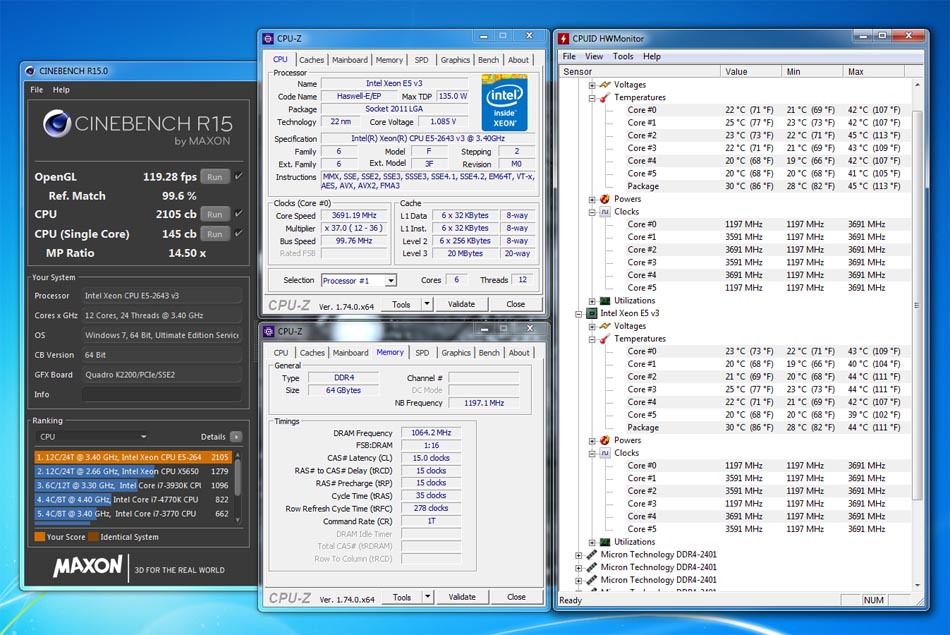Screen dimensions: 950x635
Task: Click the Voltages icon below the Intel Xeon E5 v3 row
Action: (605, 326)
